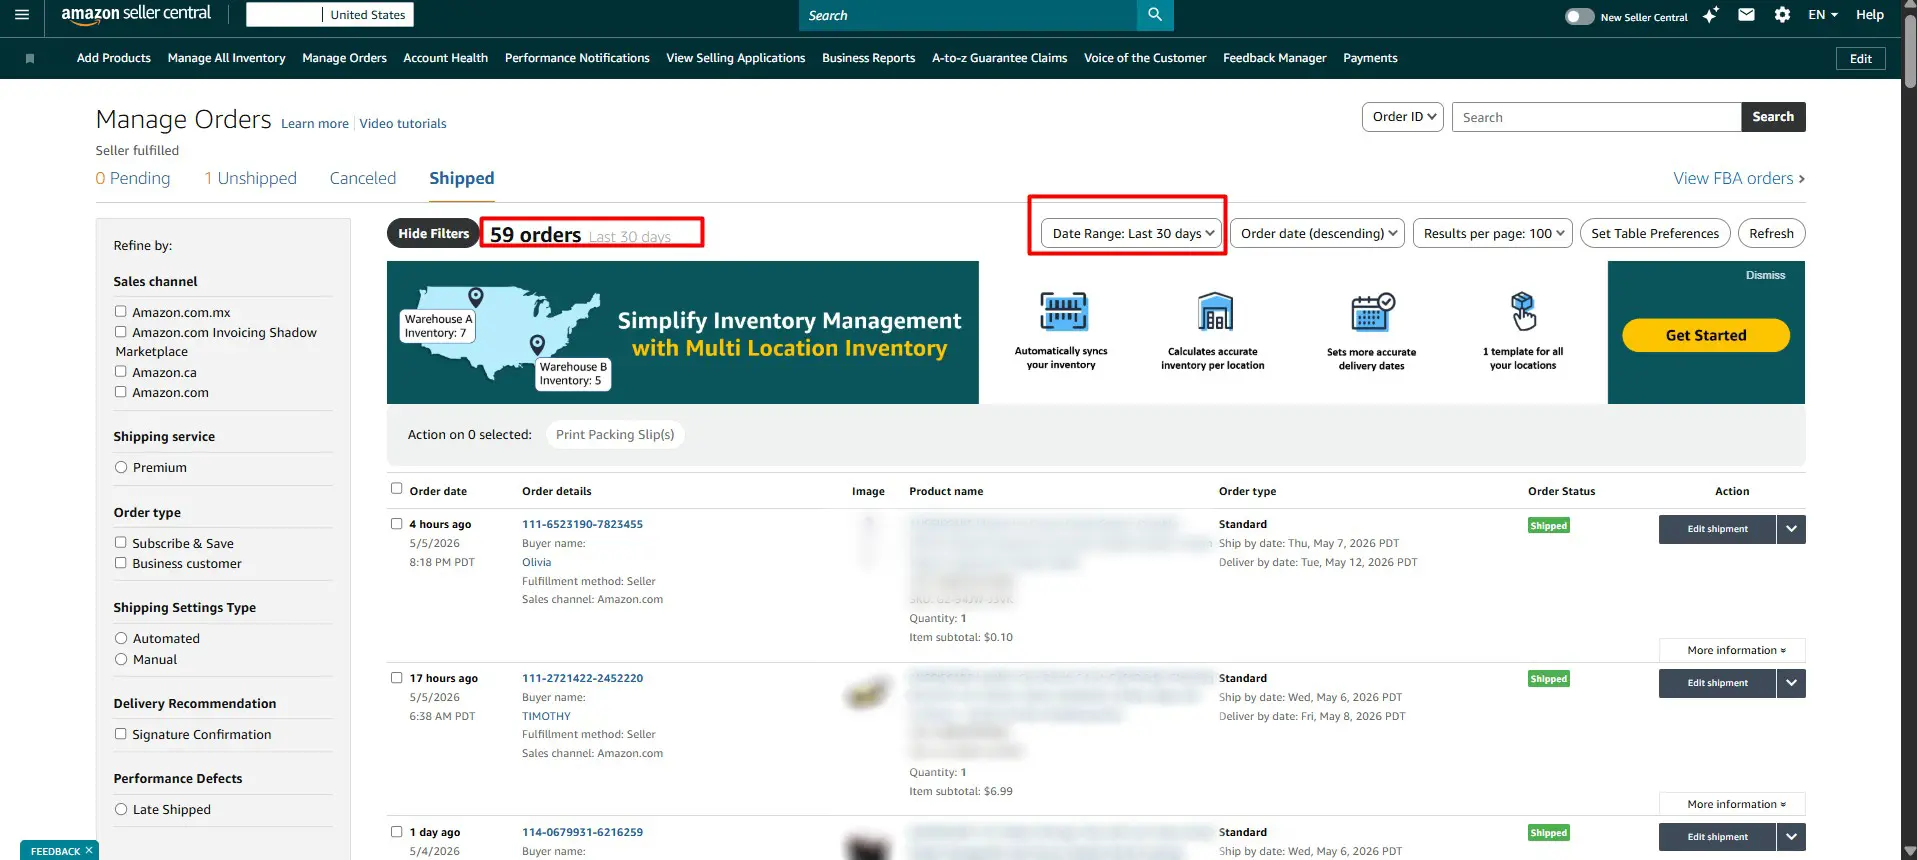Click the bookmark flag icon
This screenshot has height=860, width=1917.
pyautogui.click(x=30, y=59)
